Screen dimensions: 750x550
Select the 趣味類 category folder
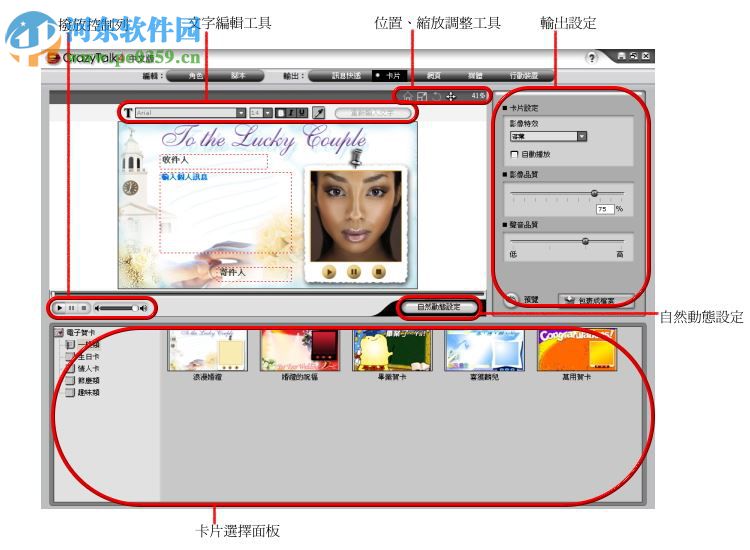83,393
